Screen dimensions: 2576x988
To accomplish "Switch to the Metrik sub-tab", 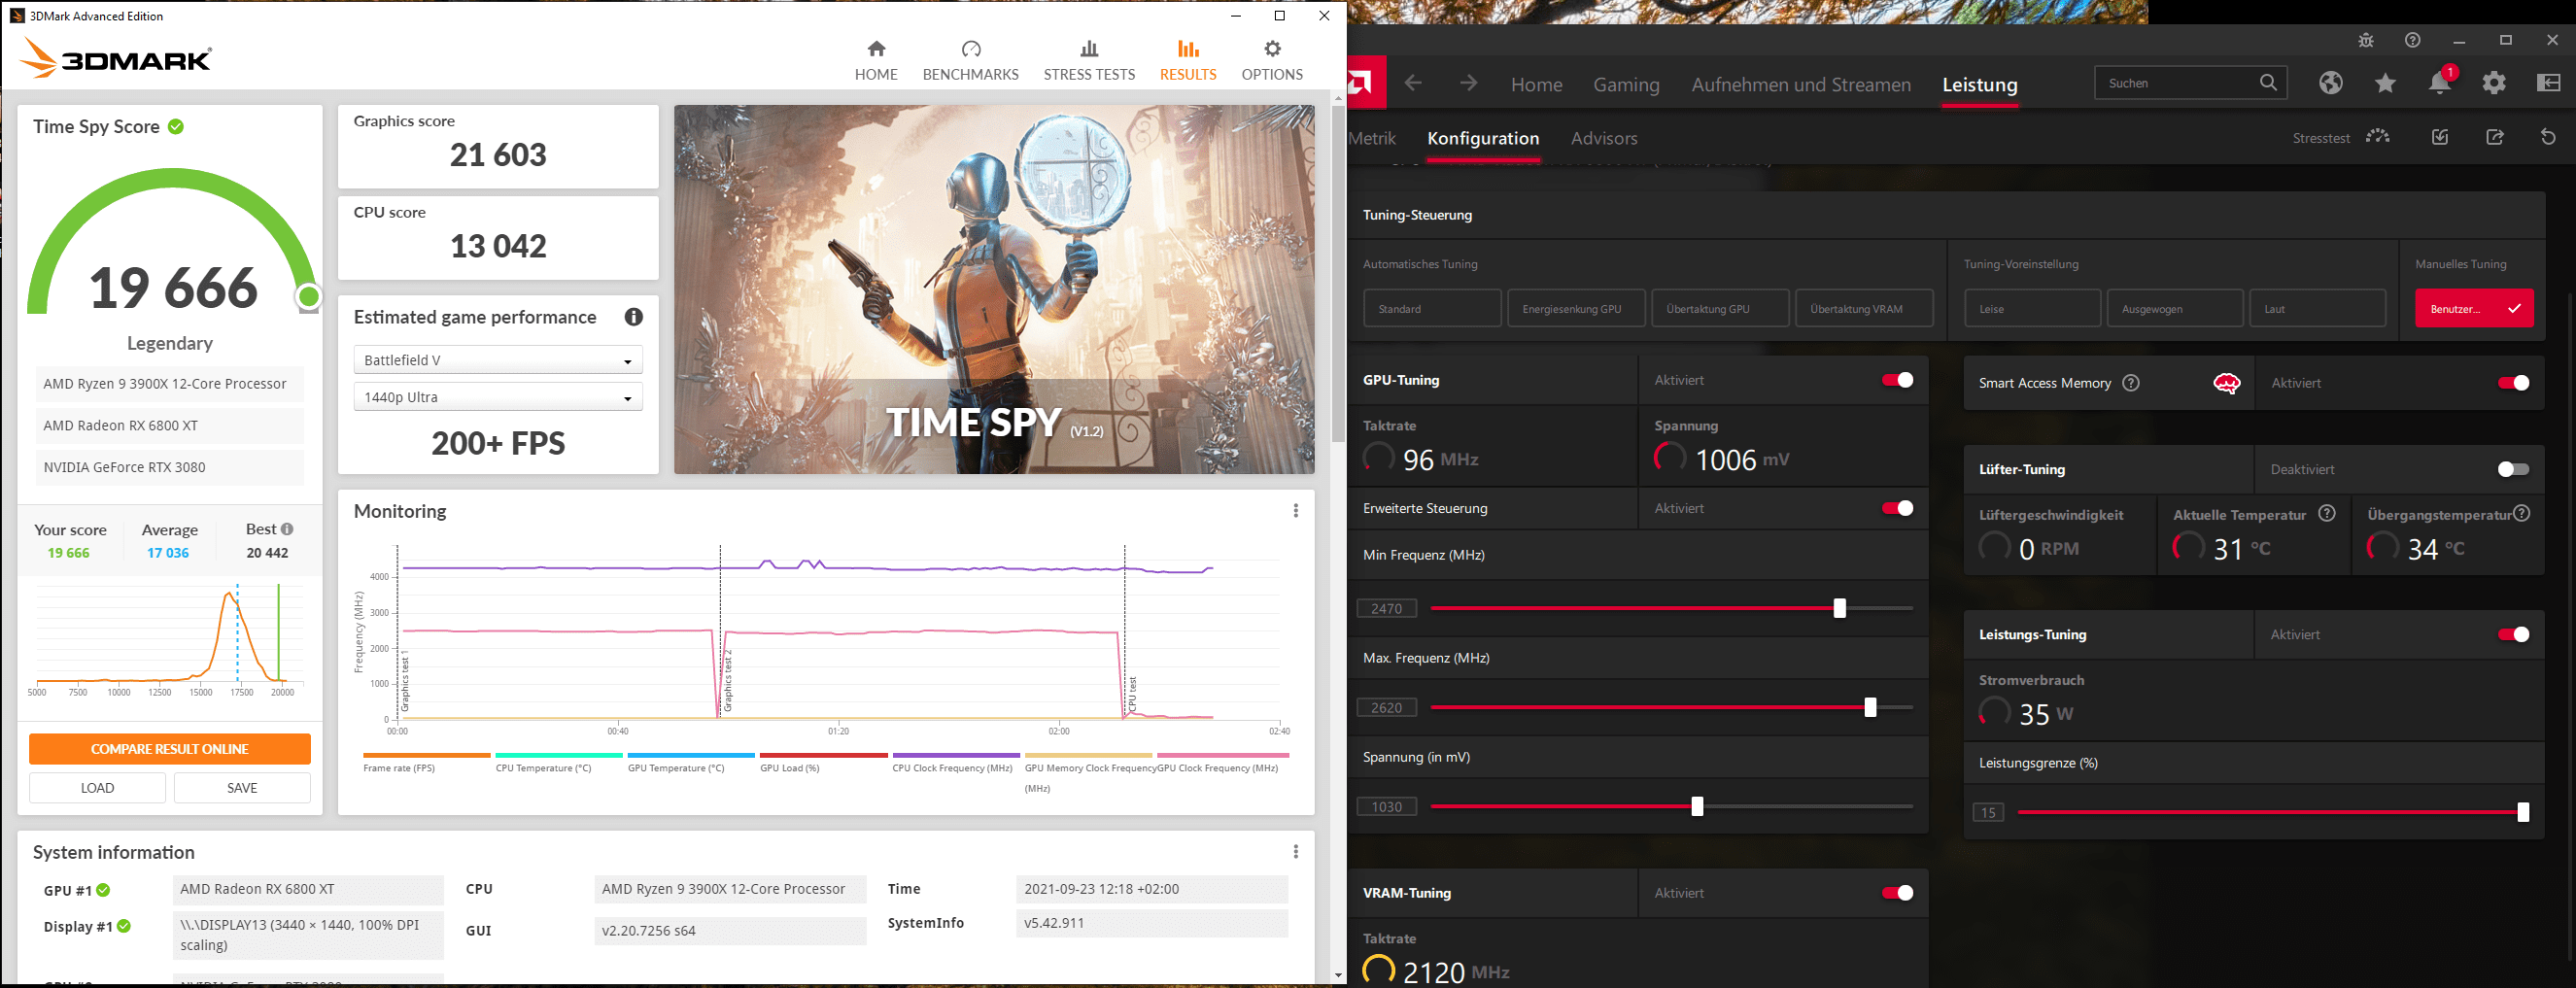I will click(x=1372, y=138).
